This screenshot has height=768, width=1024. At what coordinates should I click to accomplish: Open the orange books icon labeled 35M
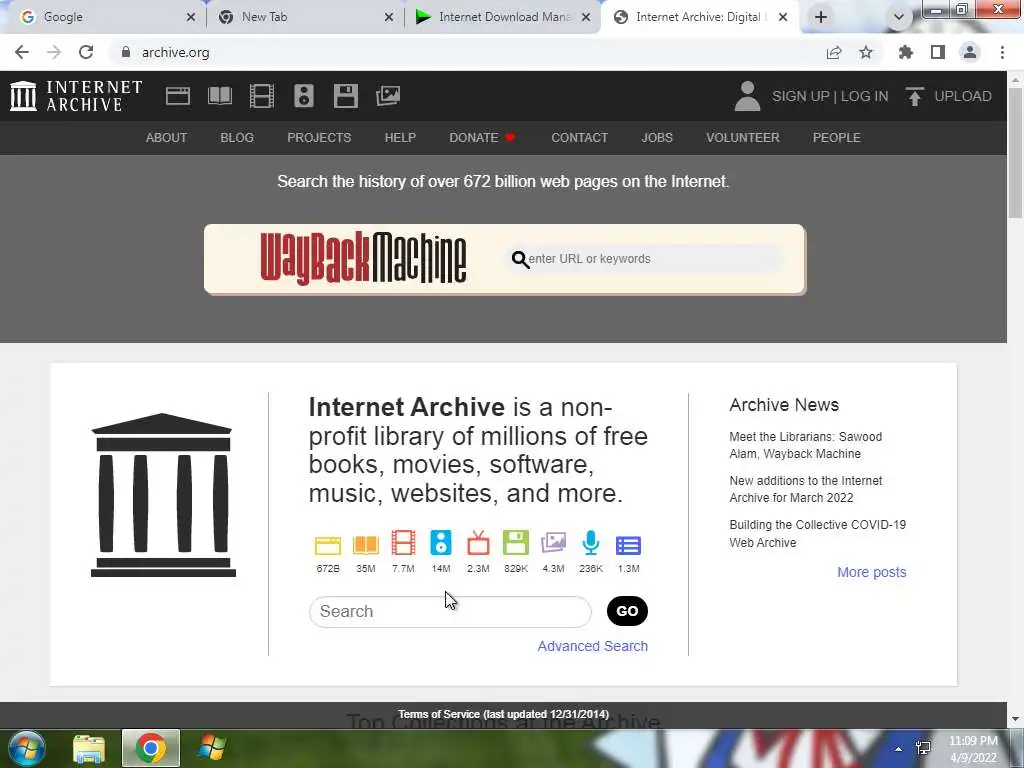click(366, 544)
